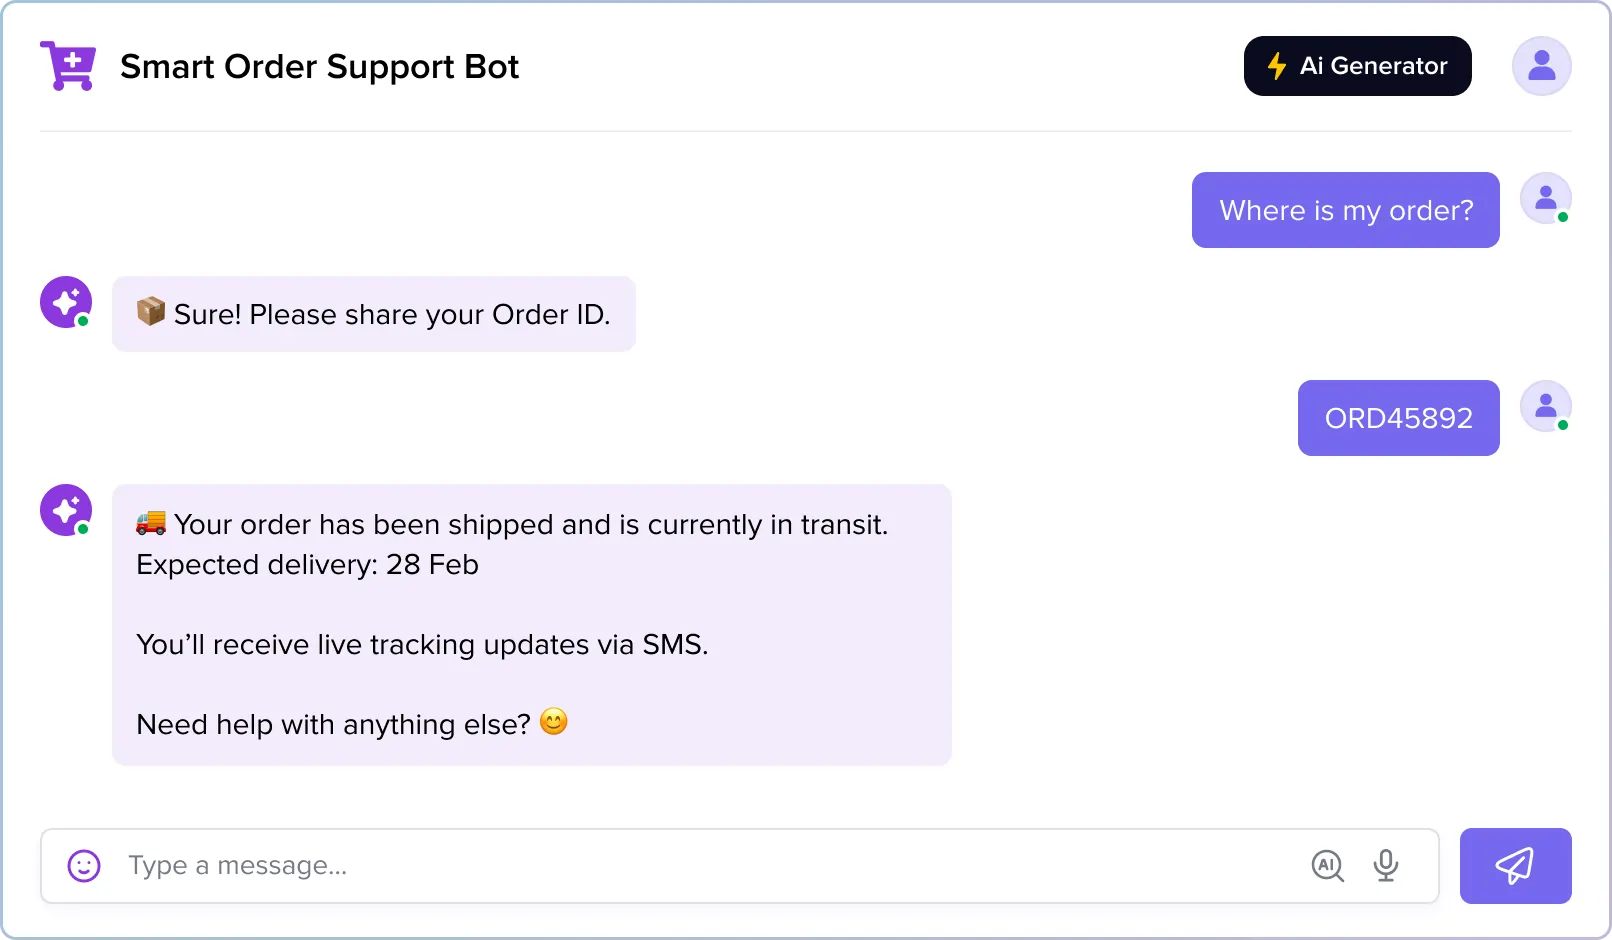Activate the microphone voice input icon
This screenshot has height=940, width=1612.
(x=1385, y=866)
